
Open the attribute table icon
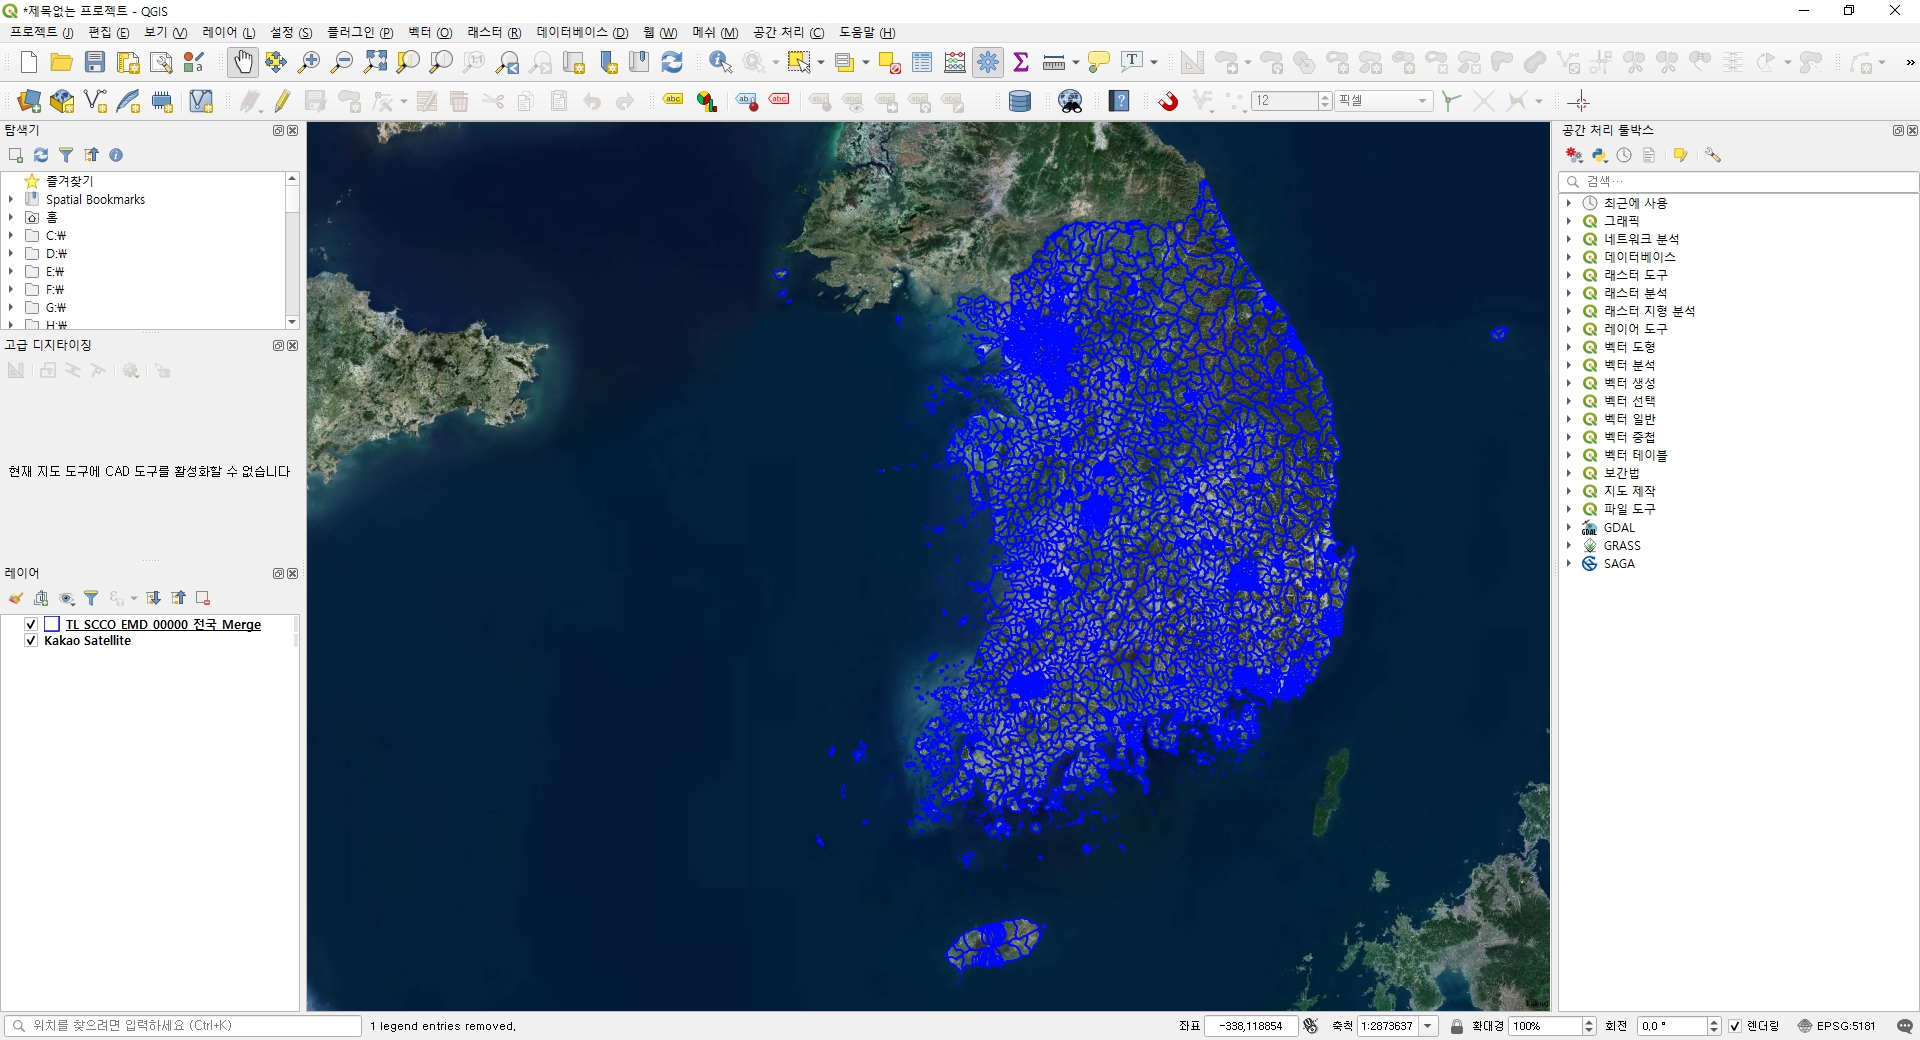click(922, 62)
